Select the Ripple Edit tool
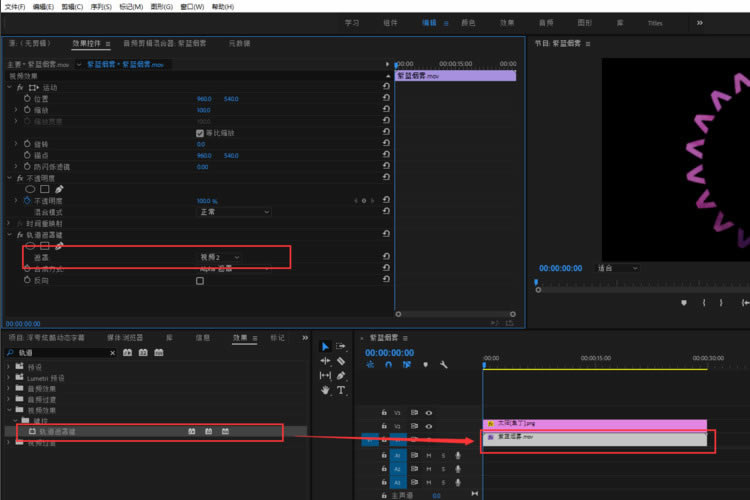 [x=325, y=361]
